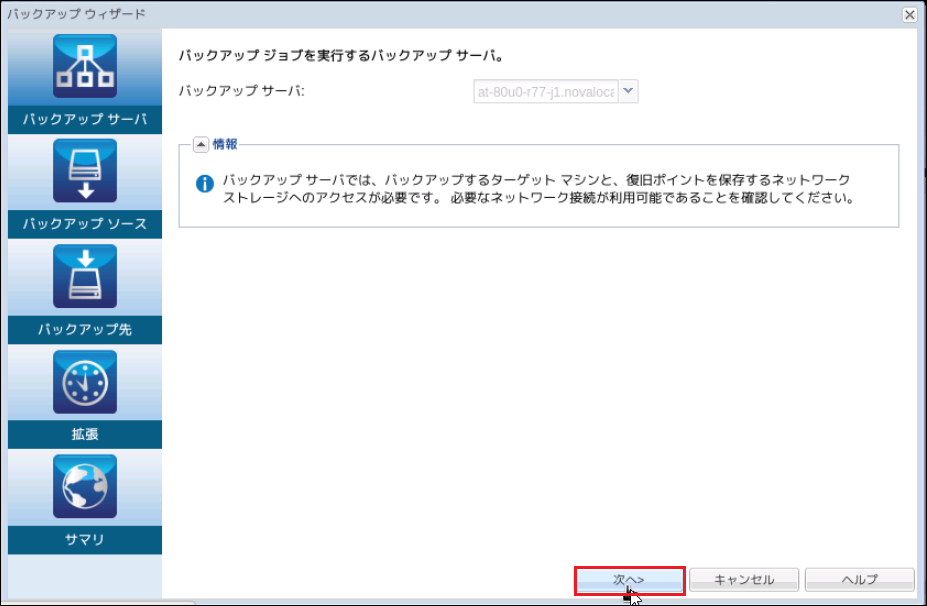Collapse the 情報 section
Screen dimensions: 927x606
[201, 144]
